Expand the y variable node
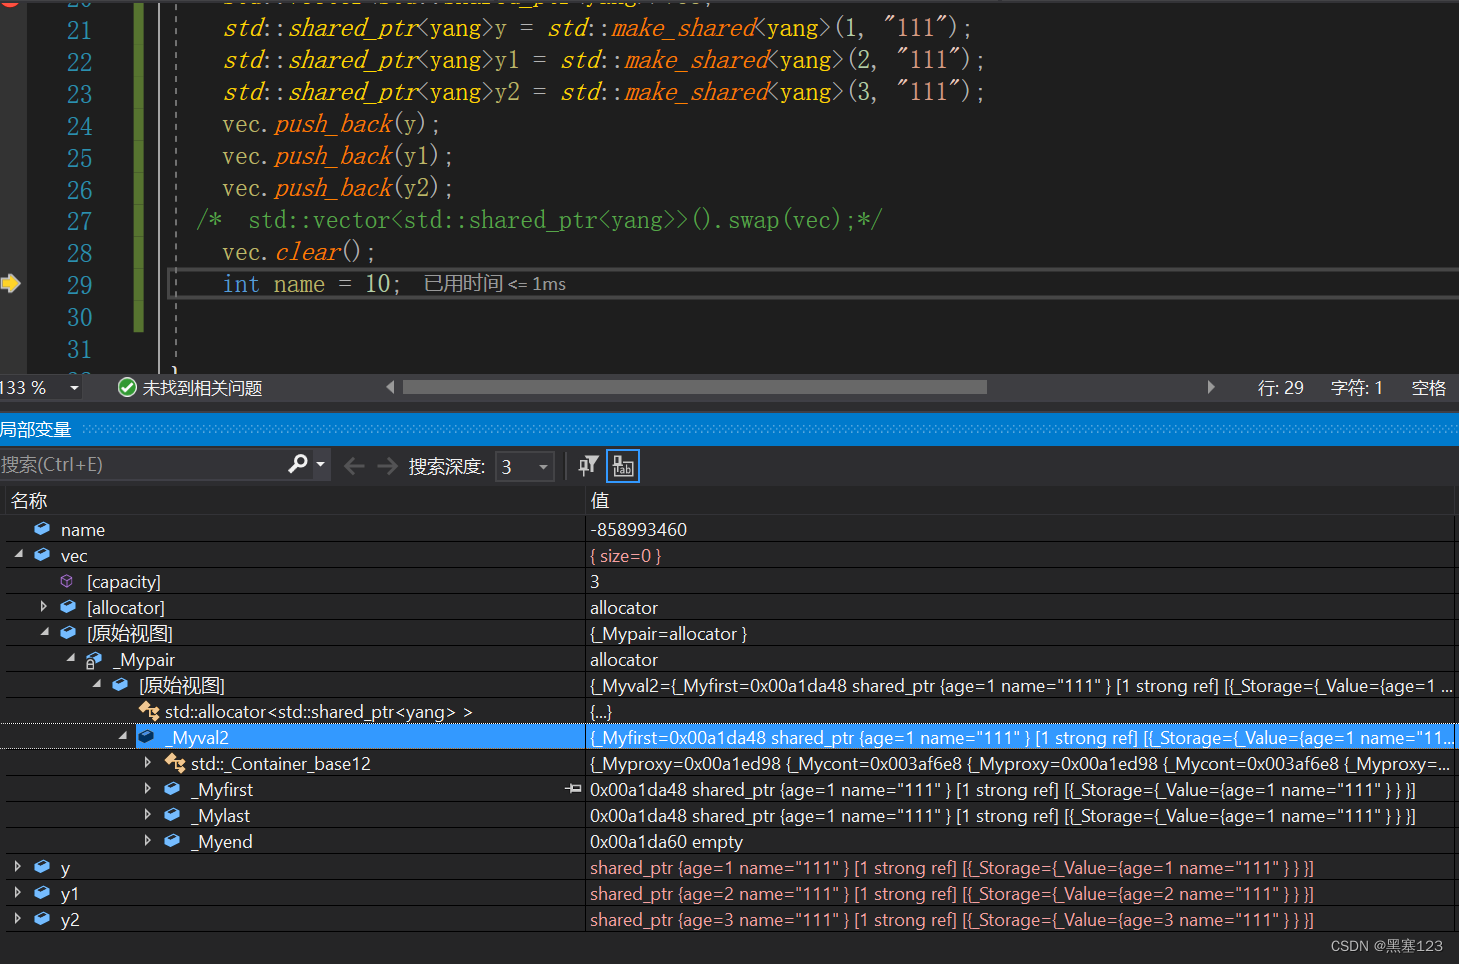 tap(17, 866)
